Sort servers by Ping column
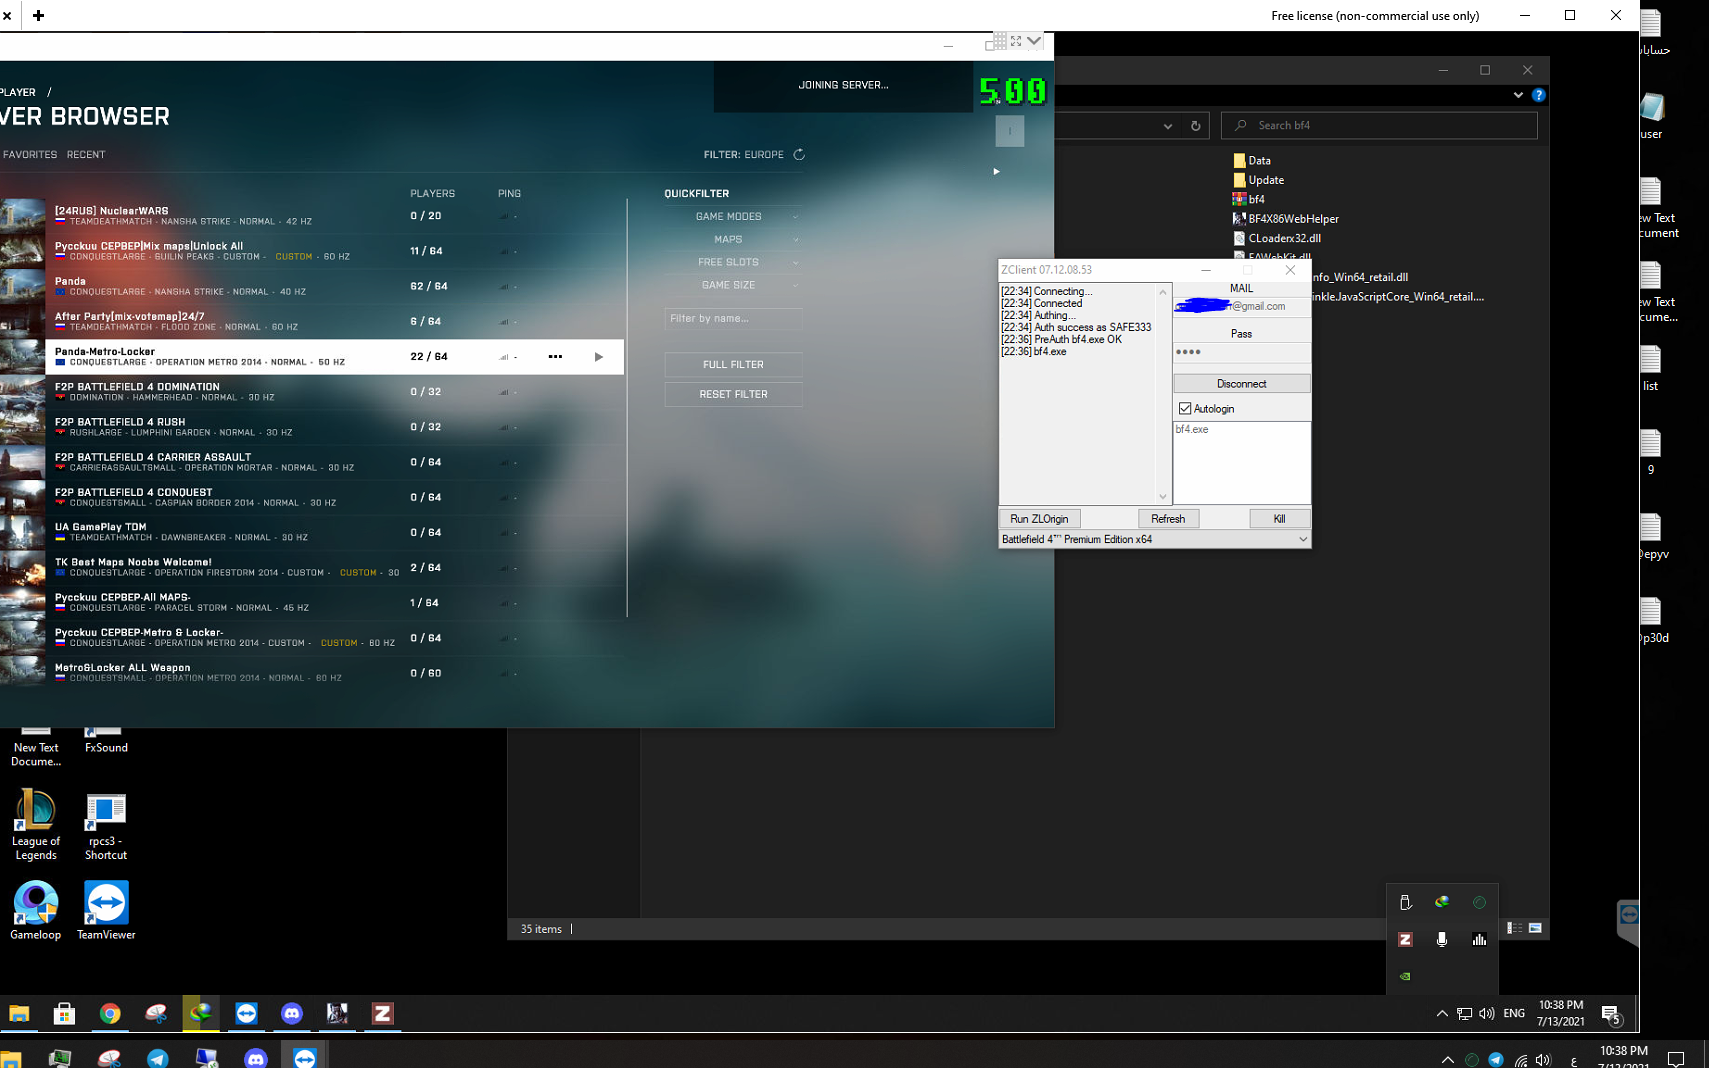1709x1068 pixels. (509, 193)
